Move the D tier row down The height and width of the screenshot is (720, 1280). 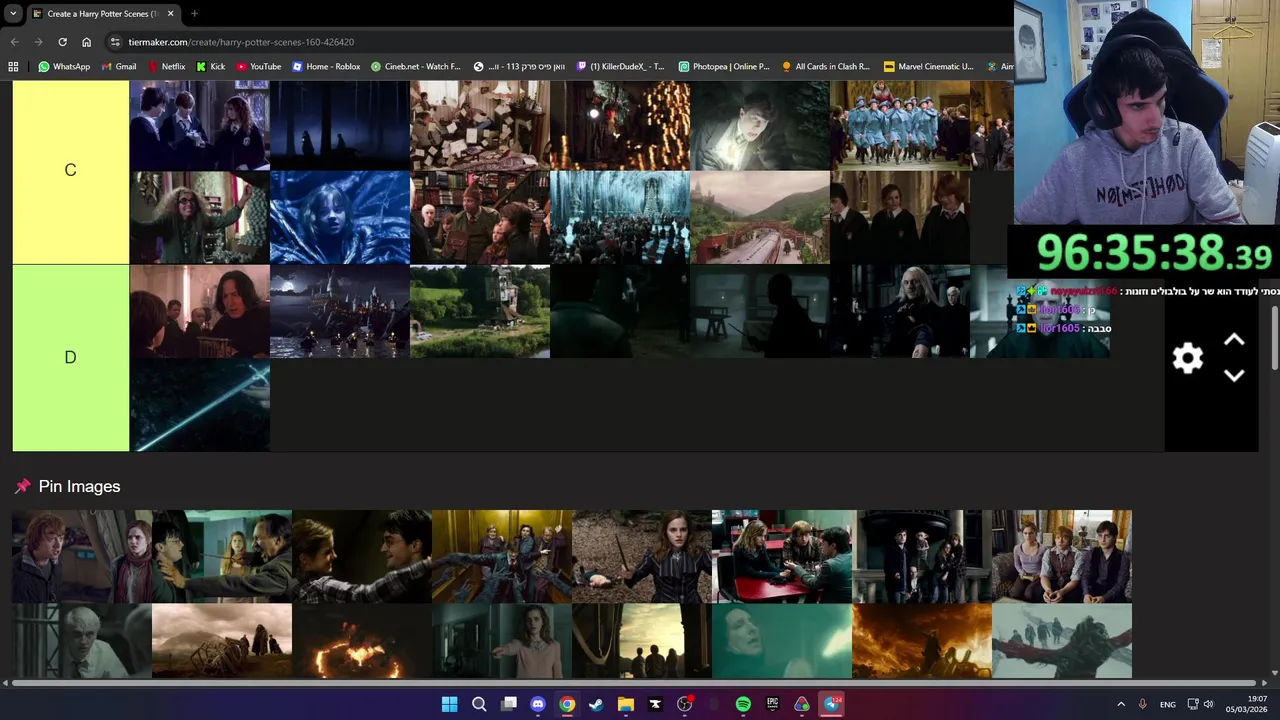[x=1234, y=376]
